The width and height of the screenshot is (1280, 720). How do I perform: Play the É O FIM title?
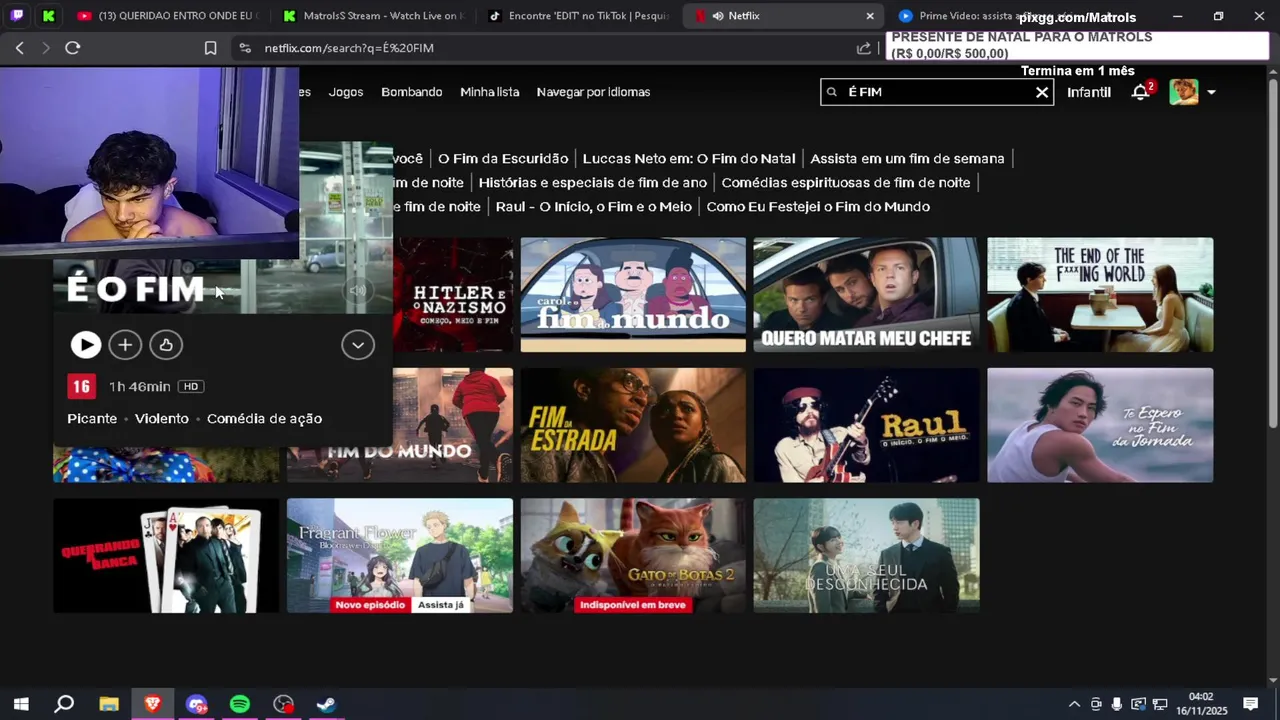[85, 345]
